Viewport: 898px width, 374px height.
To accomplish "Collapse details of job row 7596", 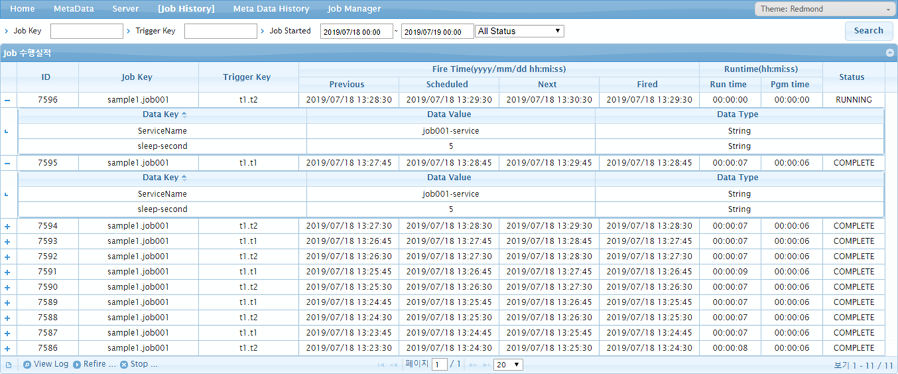I will [7, 100].
